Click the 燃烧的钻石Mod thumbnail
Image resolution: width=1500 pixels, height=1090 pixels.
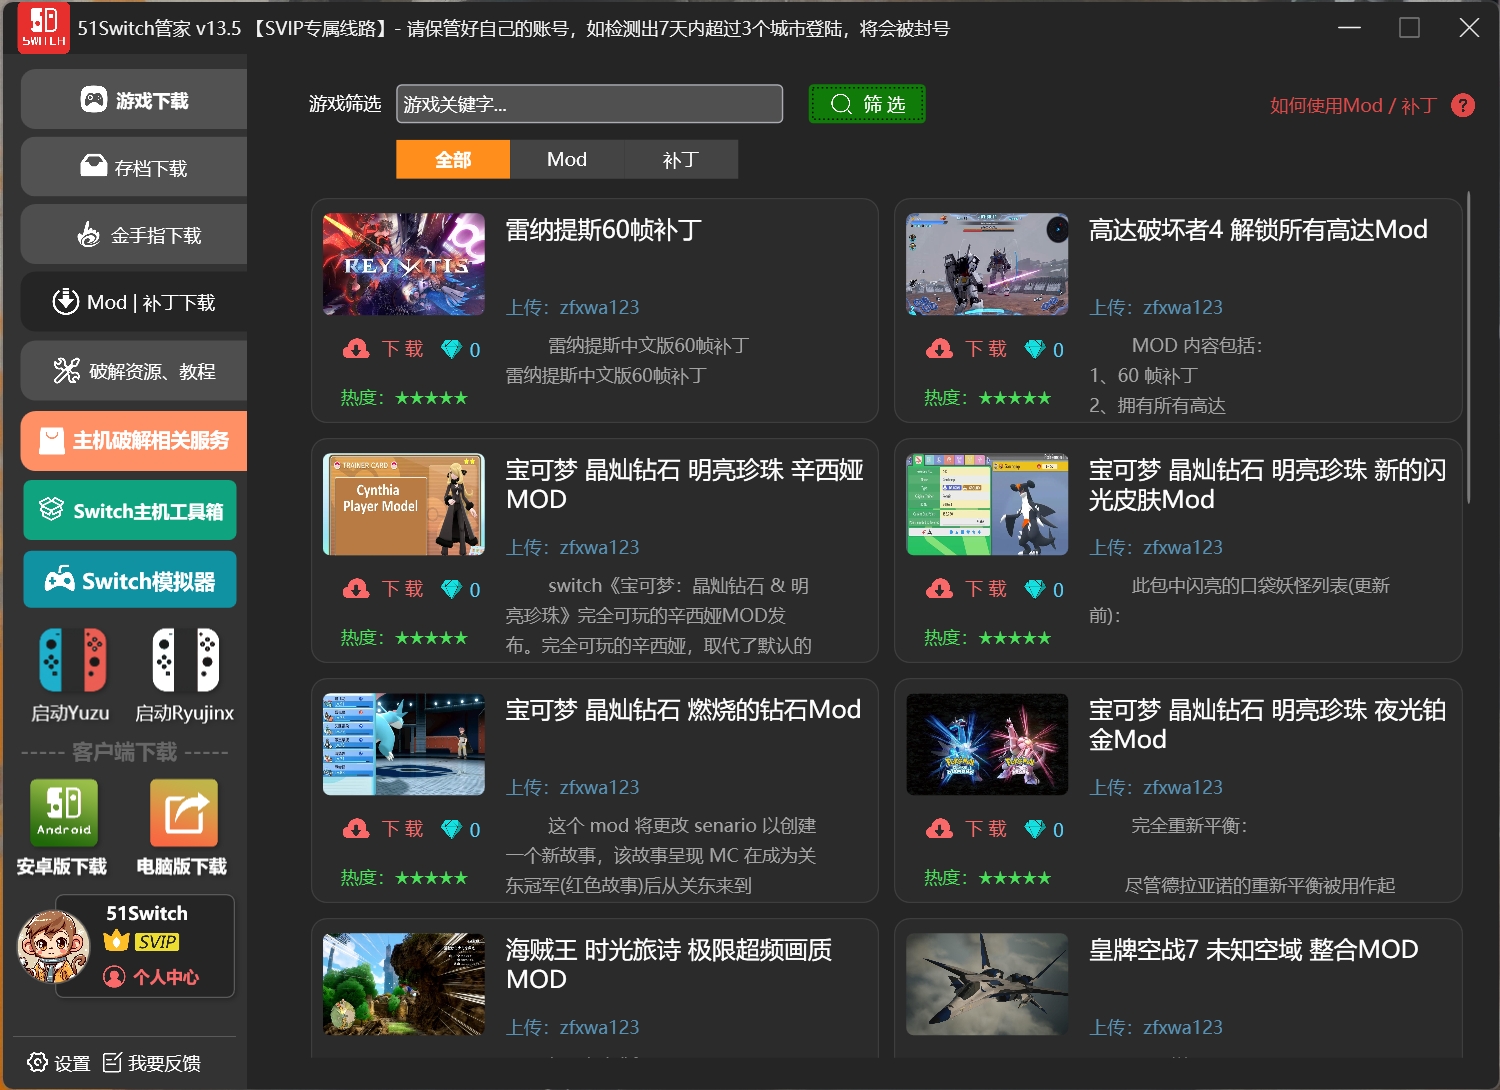[x=404, y=744]
